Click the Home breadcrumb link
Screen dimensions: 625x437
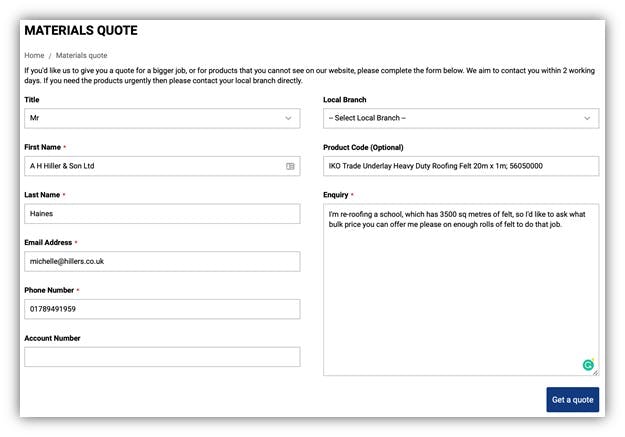pyautogui.click(x=34, y=55)
